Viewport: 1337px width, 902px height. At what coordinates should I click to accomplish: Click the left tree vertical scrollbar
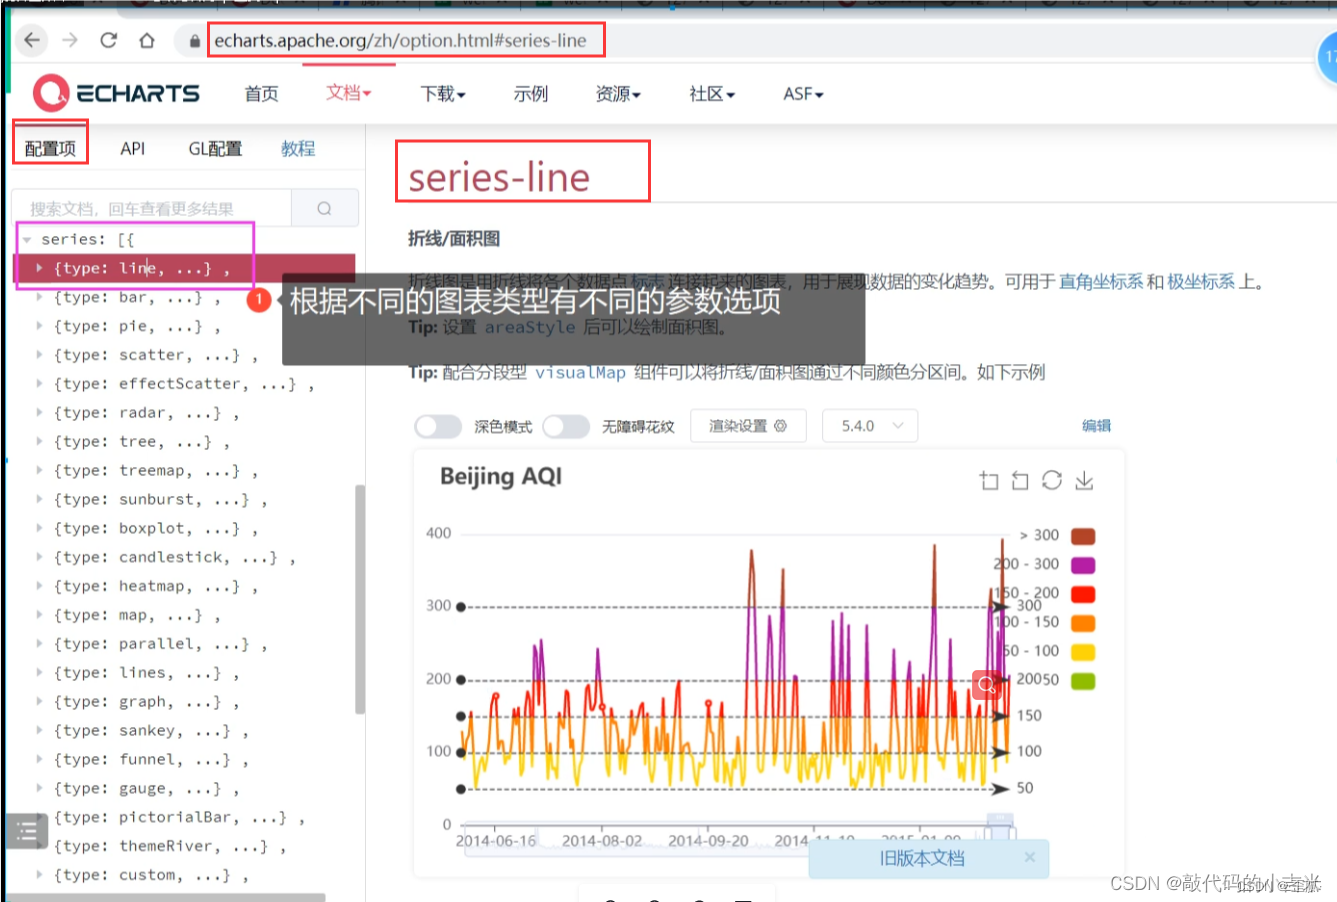tap(360, 599)
